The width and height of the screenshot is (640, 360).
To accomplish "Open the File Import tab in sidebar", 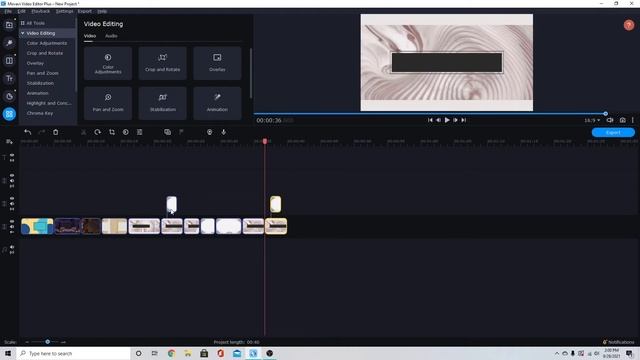I will coord(9,25).
